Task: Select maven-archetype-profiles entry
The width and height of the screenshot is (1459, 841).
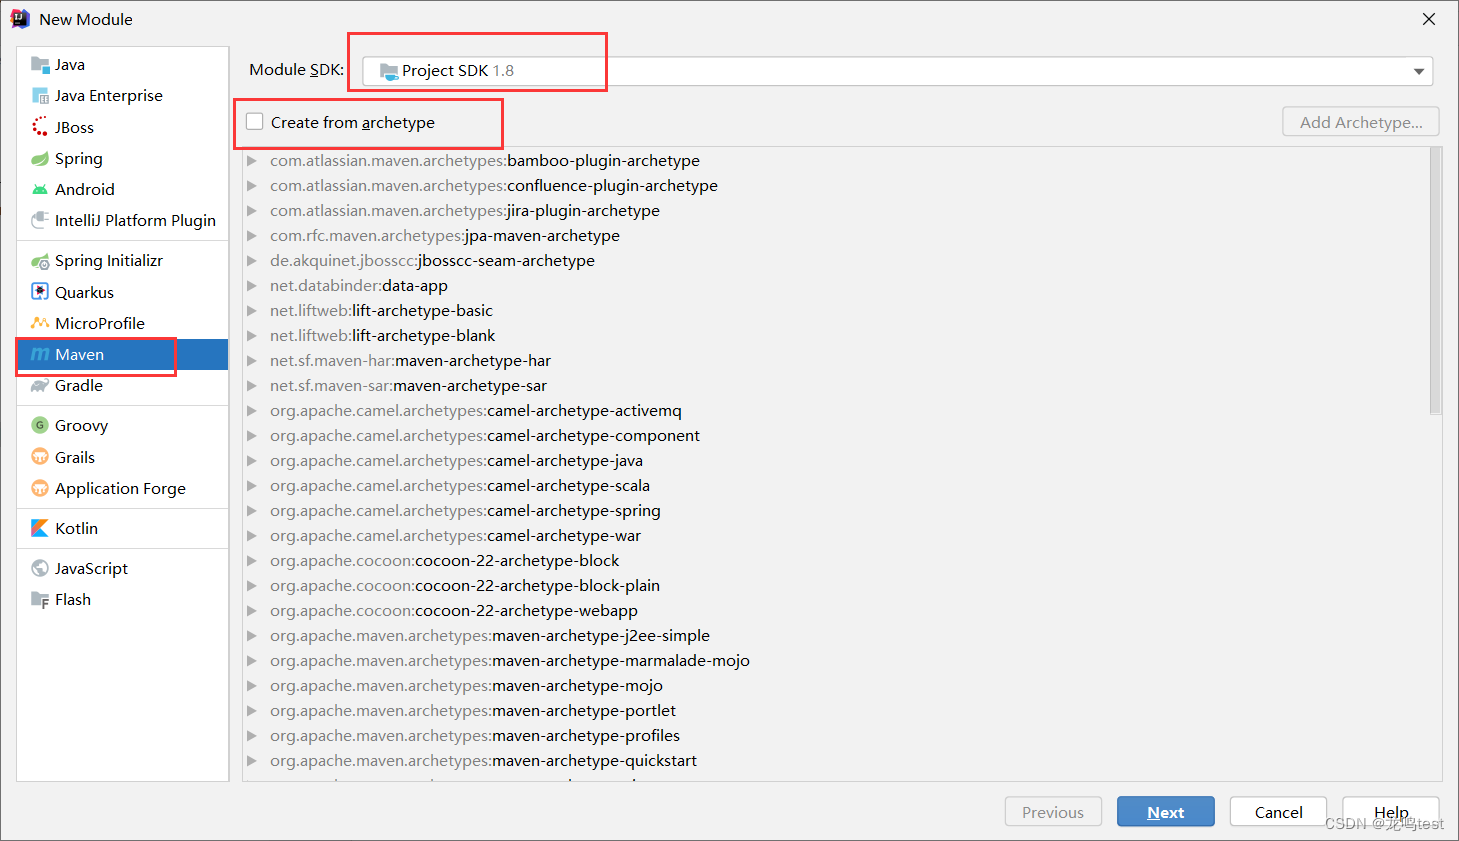Action: (475, 736)
